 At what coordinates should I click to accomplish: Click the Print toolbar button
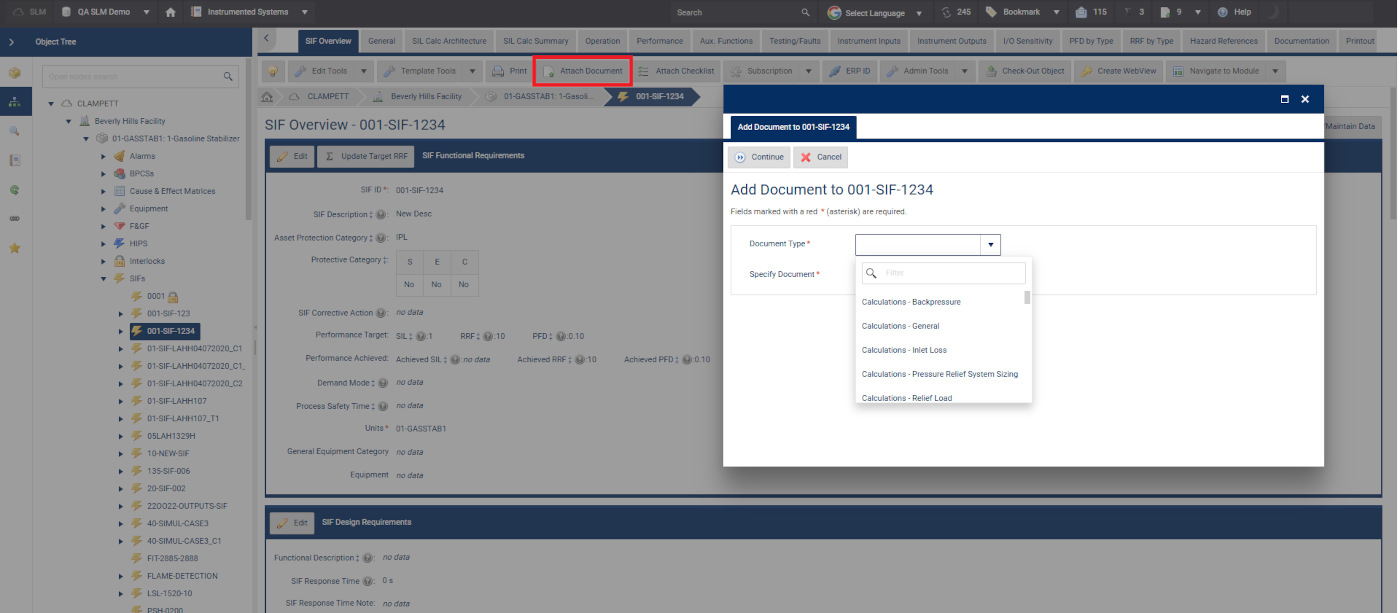coord(509,71)
